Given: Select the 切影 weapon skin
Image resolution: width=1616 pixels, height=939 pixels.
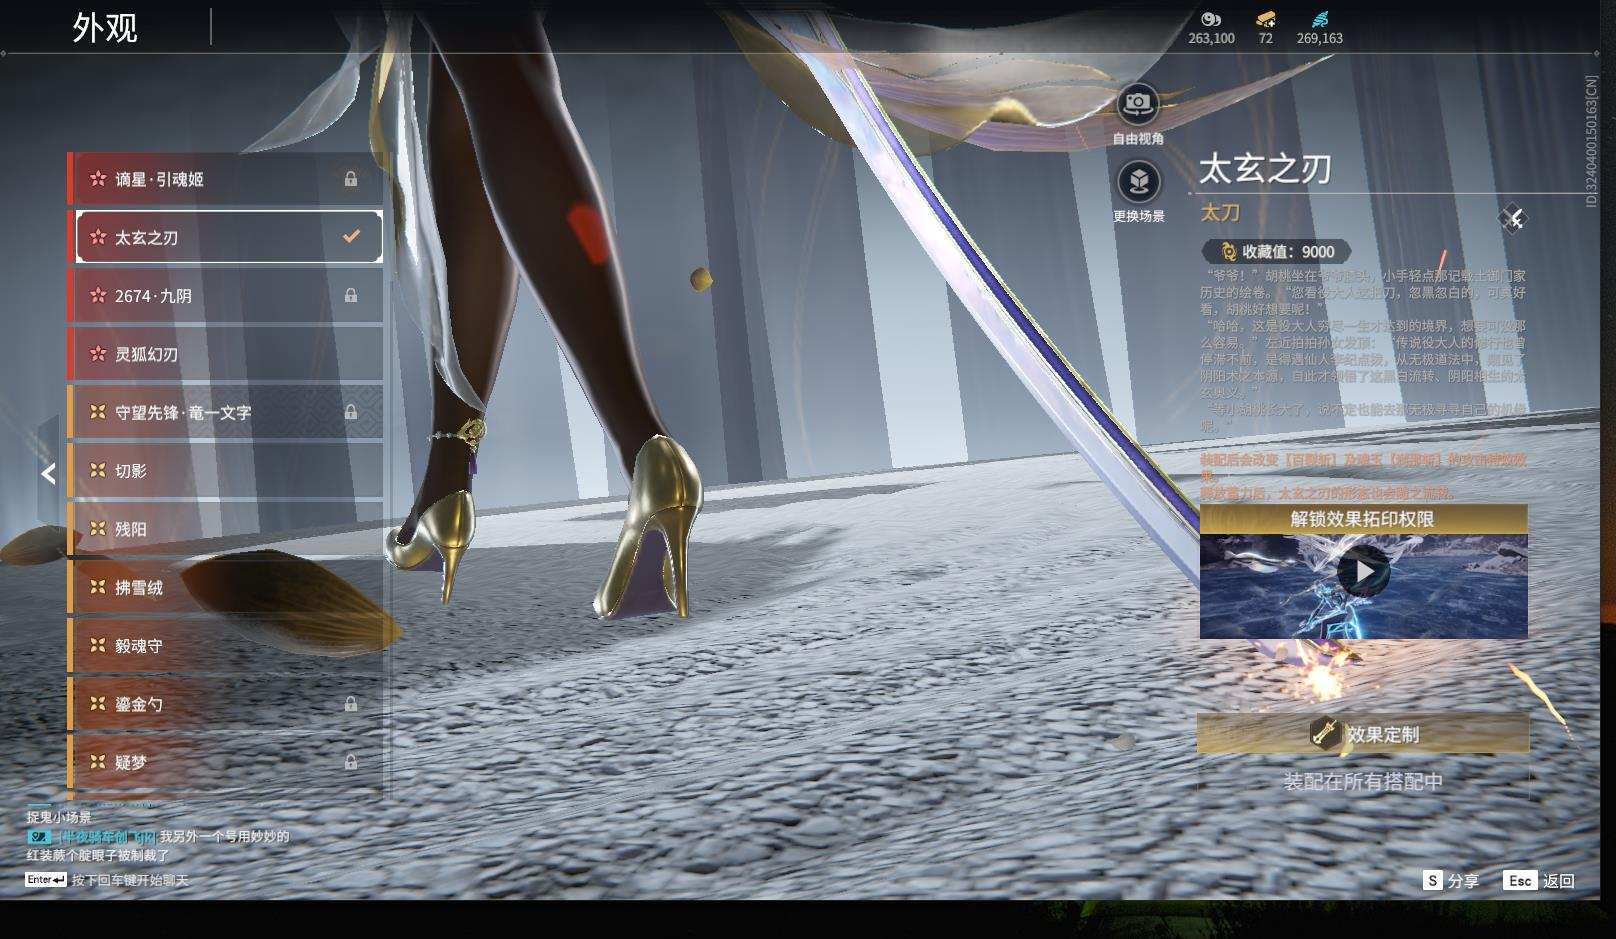Looking at the screenshot, I should [x=225, y=471].
